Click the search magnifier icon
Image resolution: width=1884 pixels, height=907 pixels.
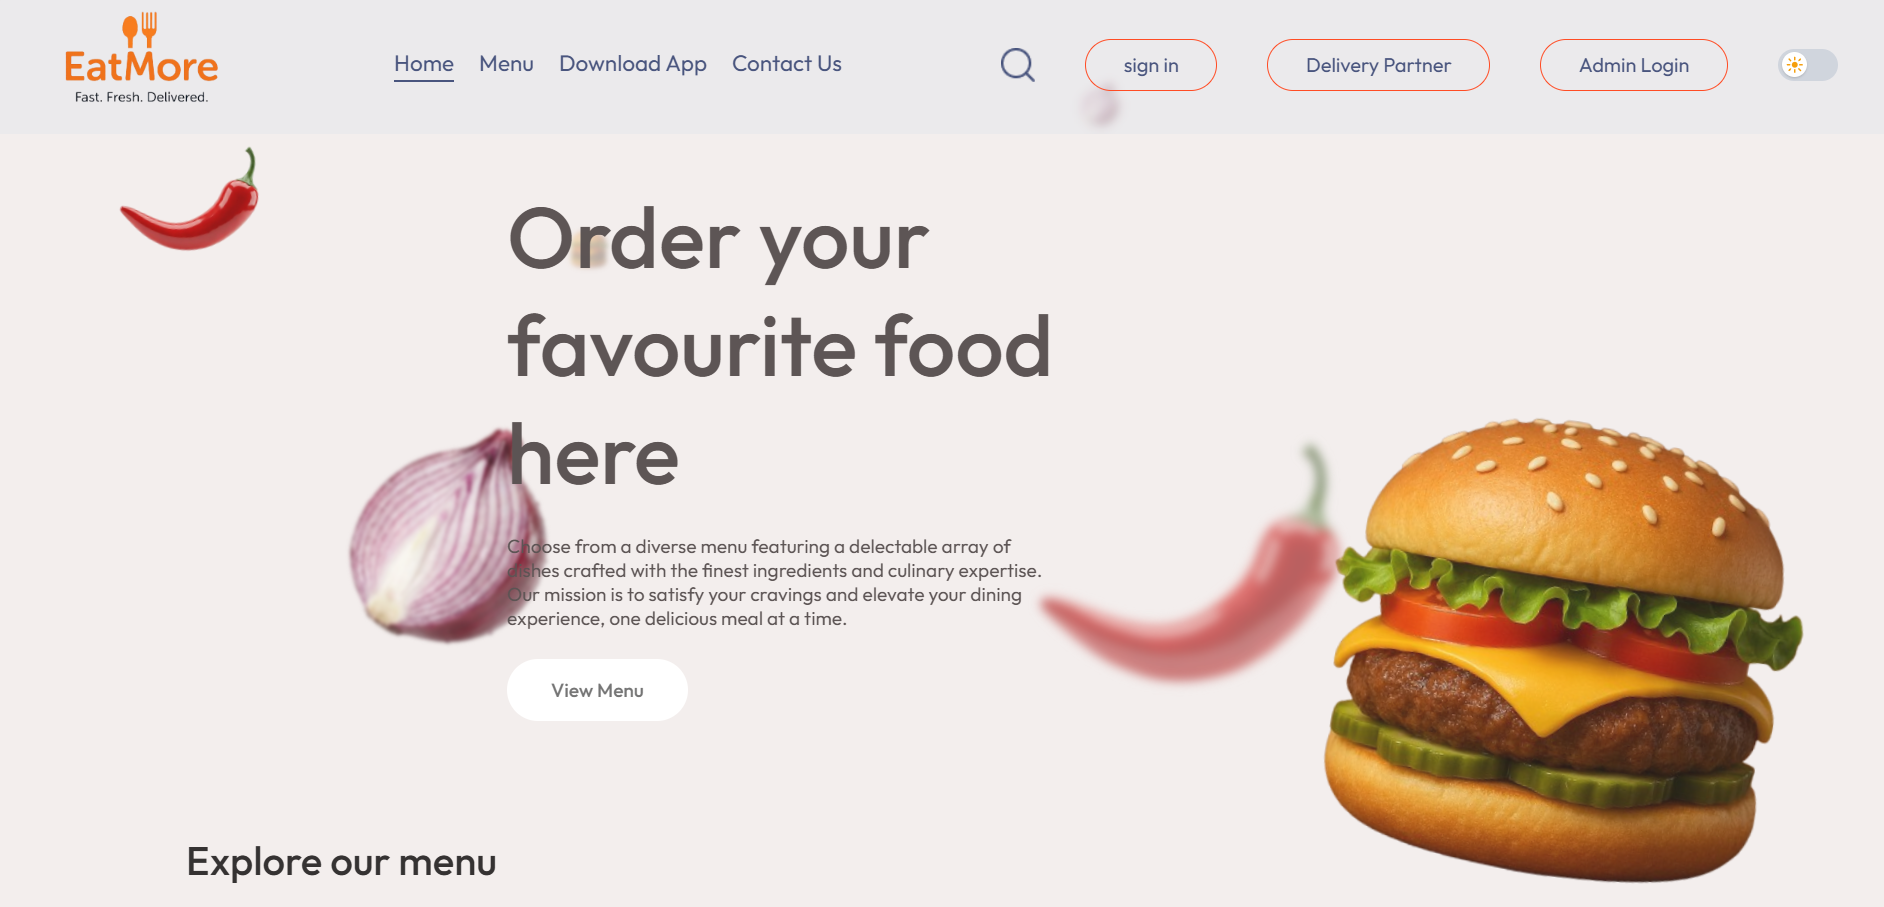tap(1018, 65)
